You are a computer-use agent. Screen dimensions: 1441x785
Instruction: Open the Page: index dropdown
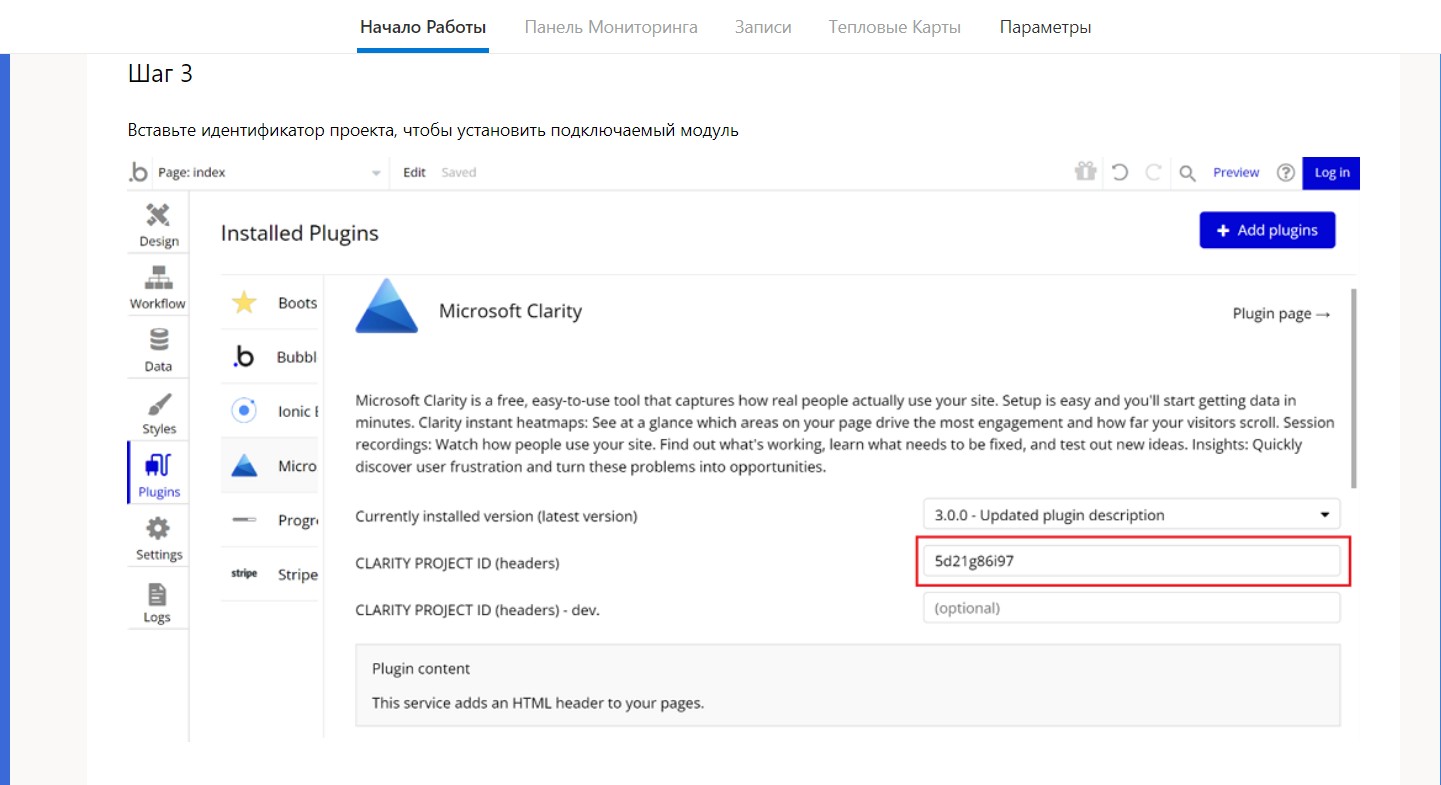(270, 172)
